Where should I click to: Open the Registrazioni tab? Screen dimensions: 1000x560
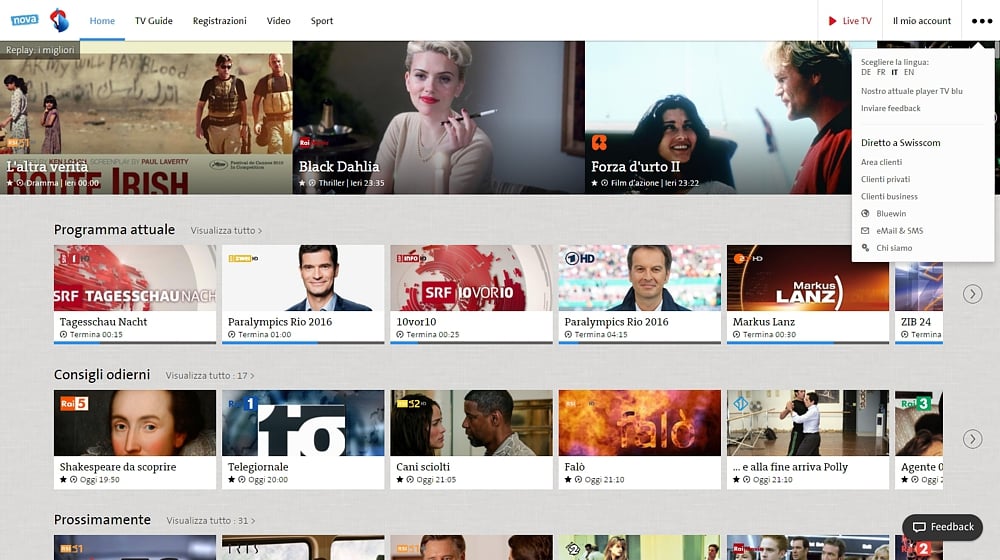219,20
